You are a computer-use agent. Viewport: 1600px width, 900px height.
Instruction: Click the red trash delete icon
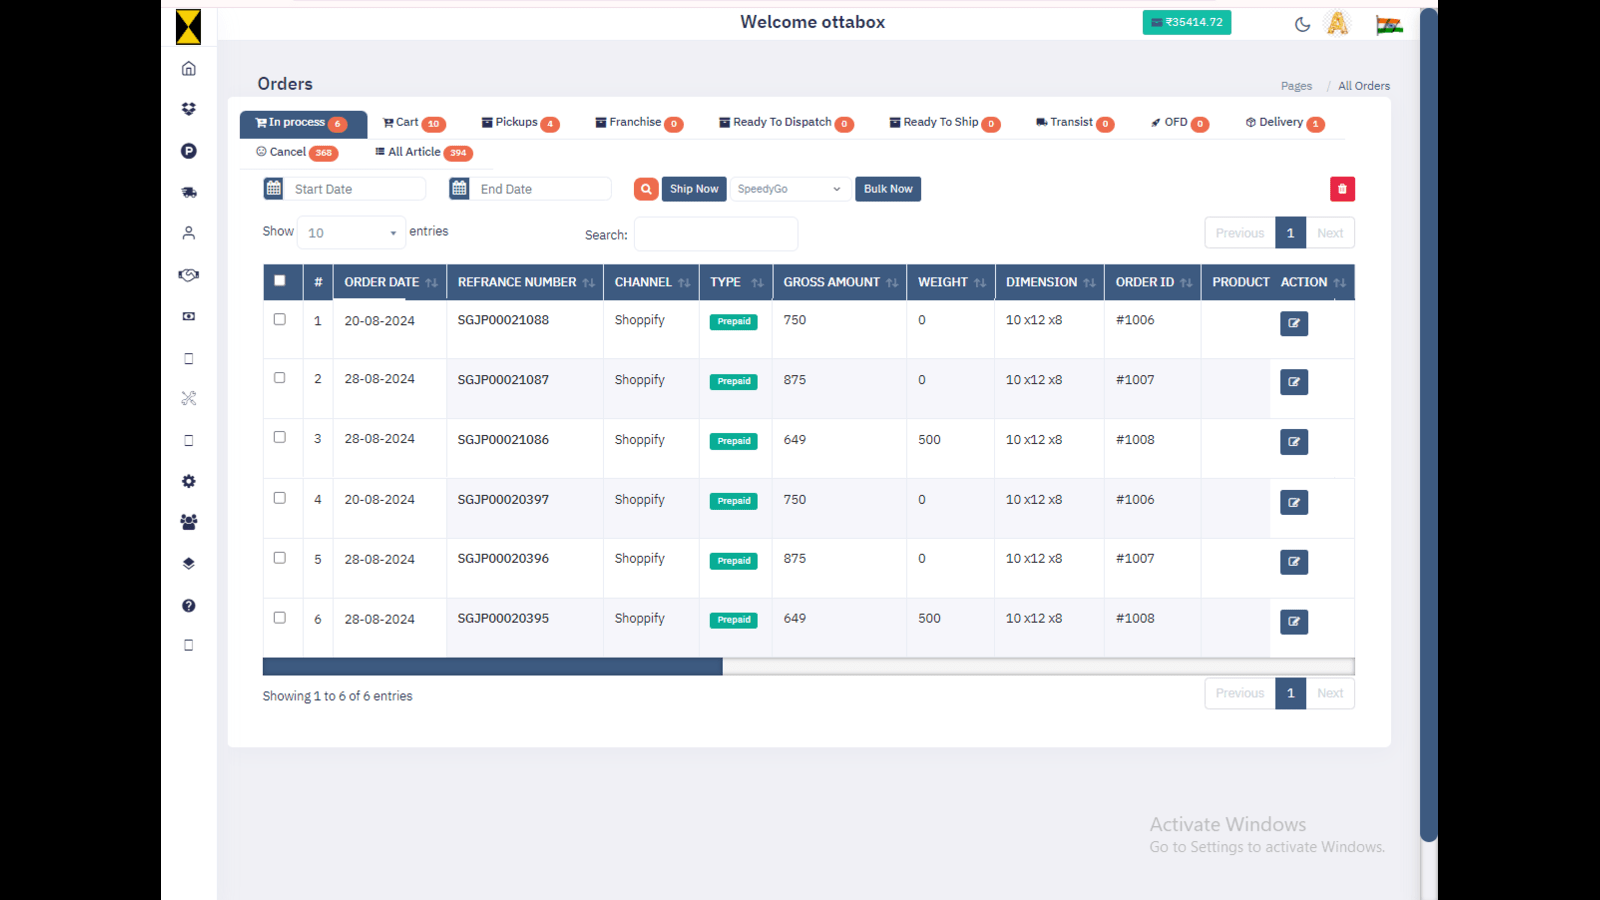pyautogui.click(x=1342, y=188)
